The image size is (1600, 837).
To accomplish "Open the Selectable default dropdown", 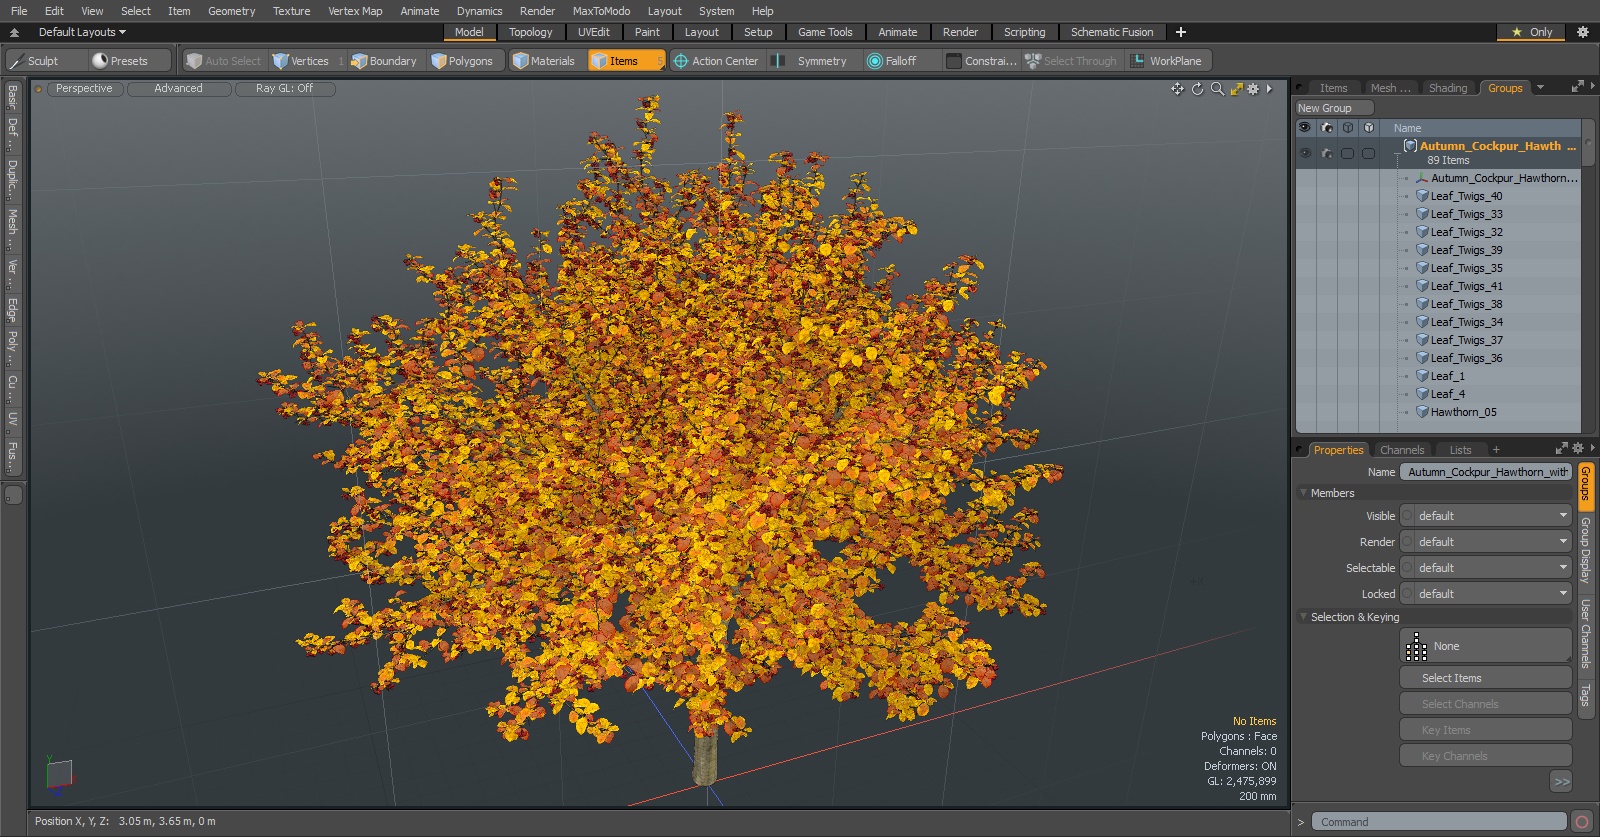I will pyautogui.click(x=1486, y=568).
